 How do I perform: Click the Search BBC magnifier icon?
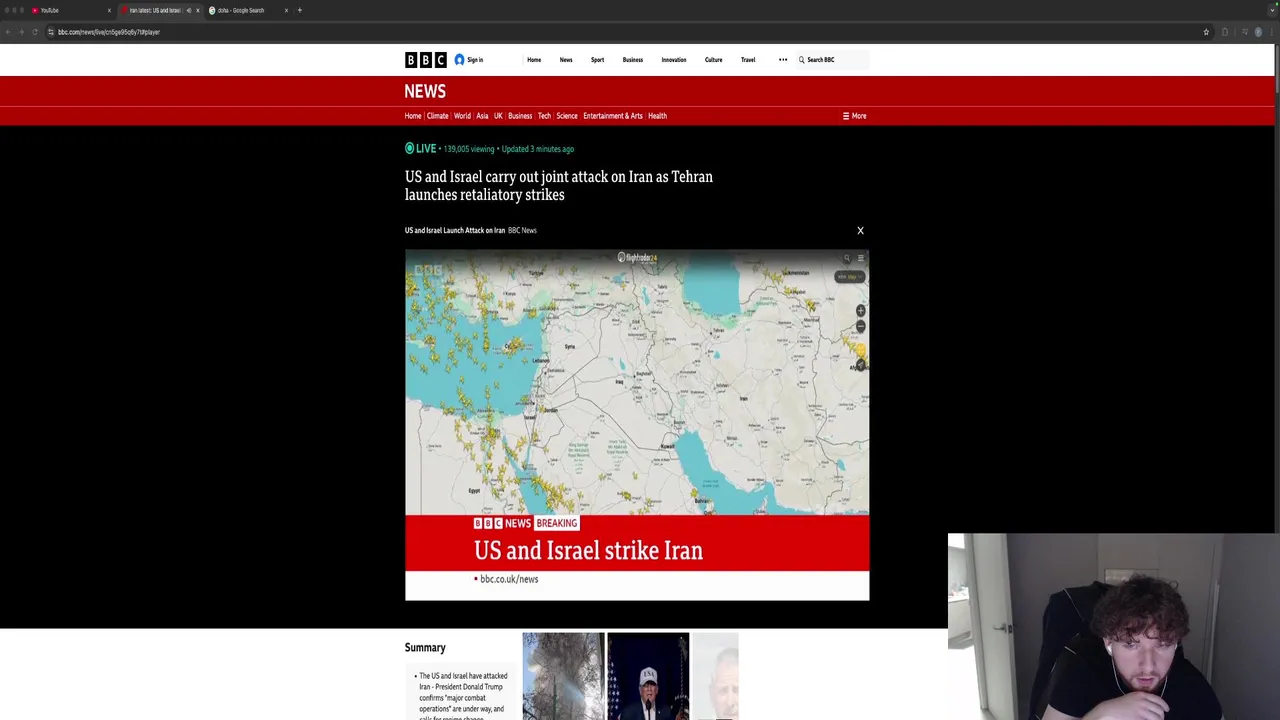(x=801, y=60)
